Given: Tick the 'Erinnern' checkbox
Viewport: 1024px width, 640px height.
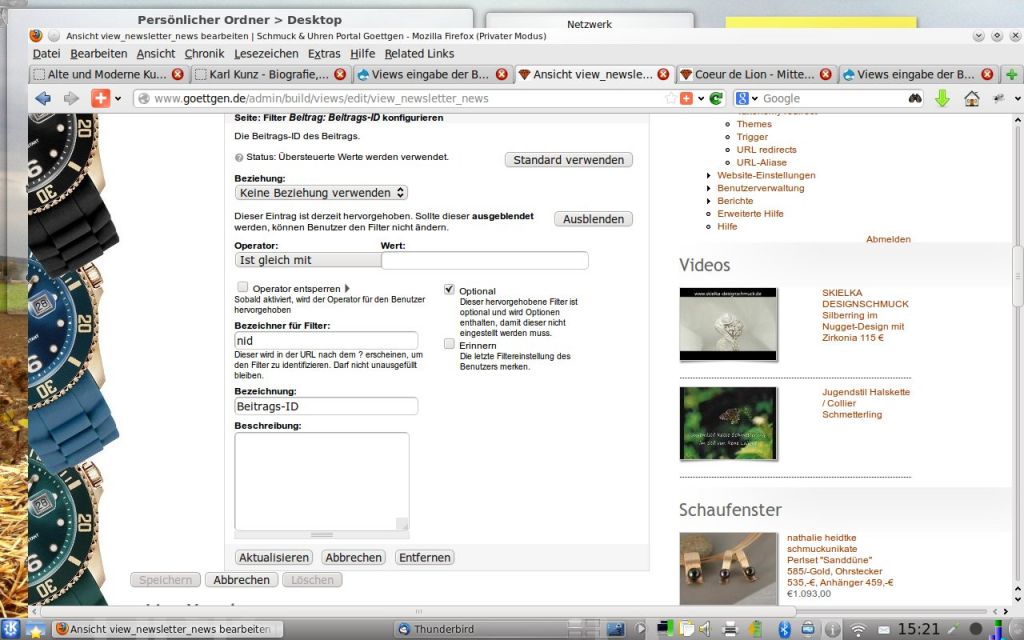Looking at the screenshot, I should point(449,344).
